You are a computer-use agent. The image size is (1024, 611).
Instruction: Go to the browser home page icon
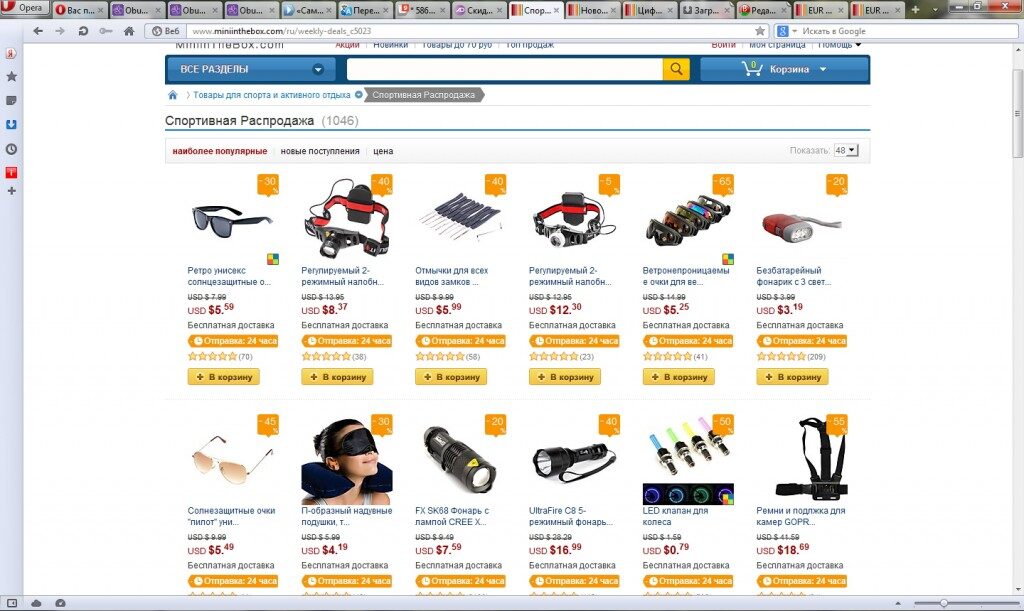tap(129, 31)
